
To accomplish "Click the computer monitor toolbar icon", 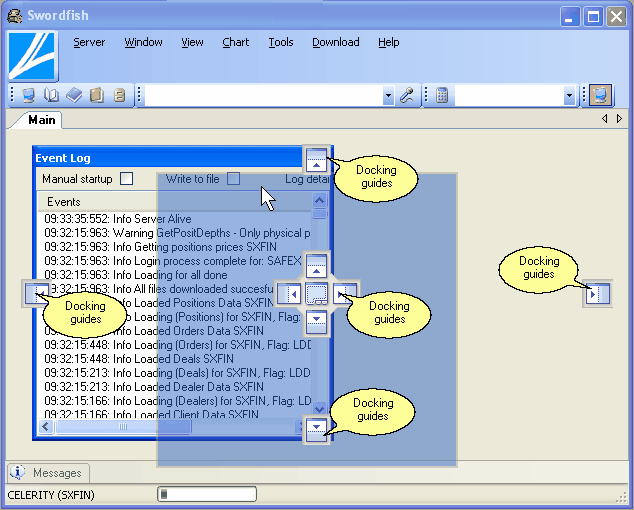I will 28,96.
